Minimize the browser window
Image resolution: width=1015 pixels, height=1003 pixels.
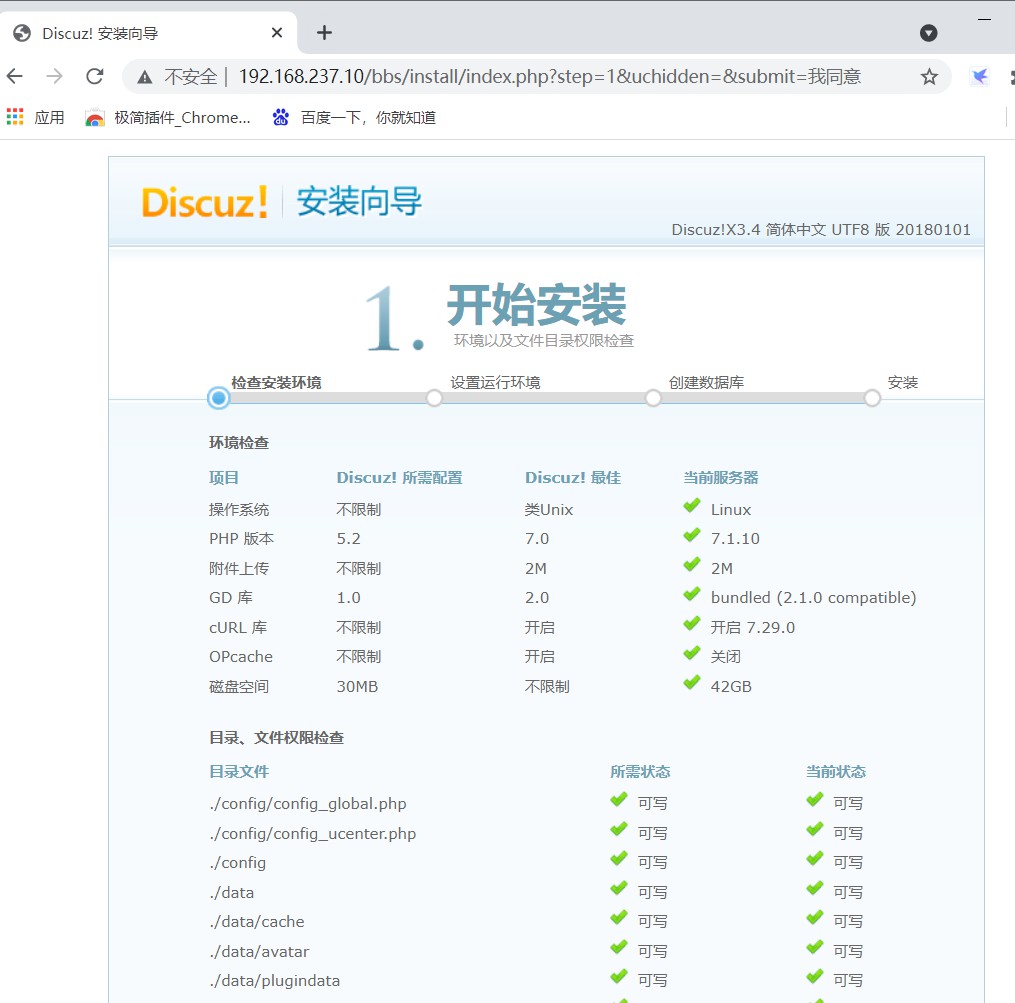pos(984,19)
